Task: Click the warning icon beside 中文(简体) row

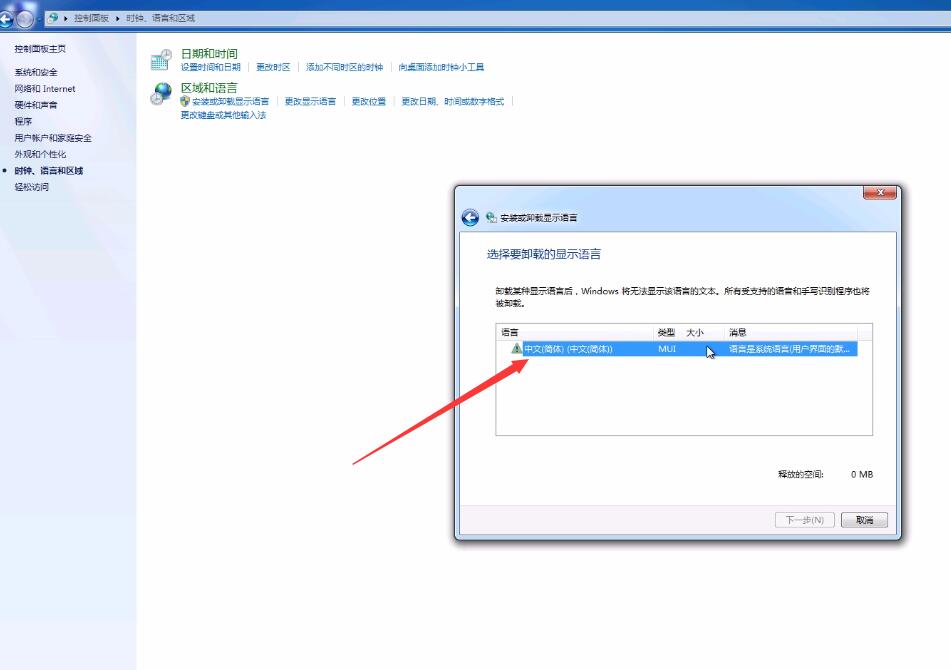Action: (x=516, y=349)
